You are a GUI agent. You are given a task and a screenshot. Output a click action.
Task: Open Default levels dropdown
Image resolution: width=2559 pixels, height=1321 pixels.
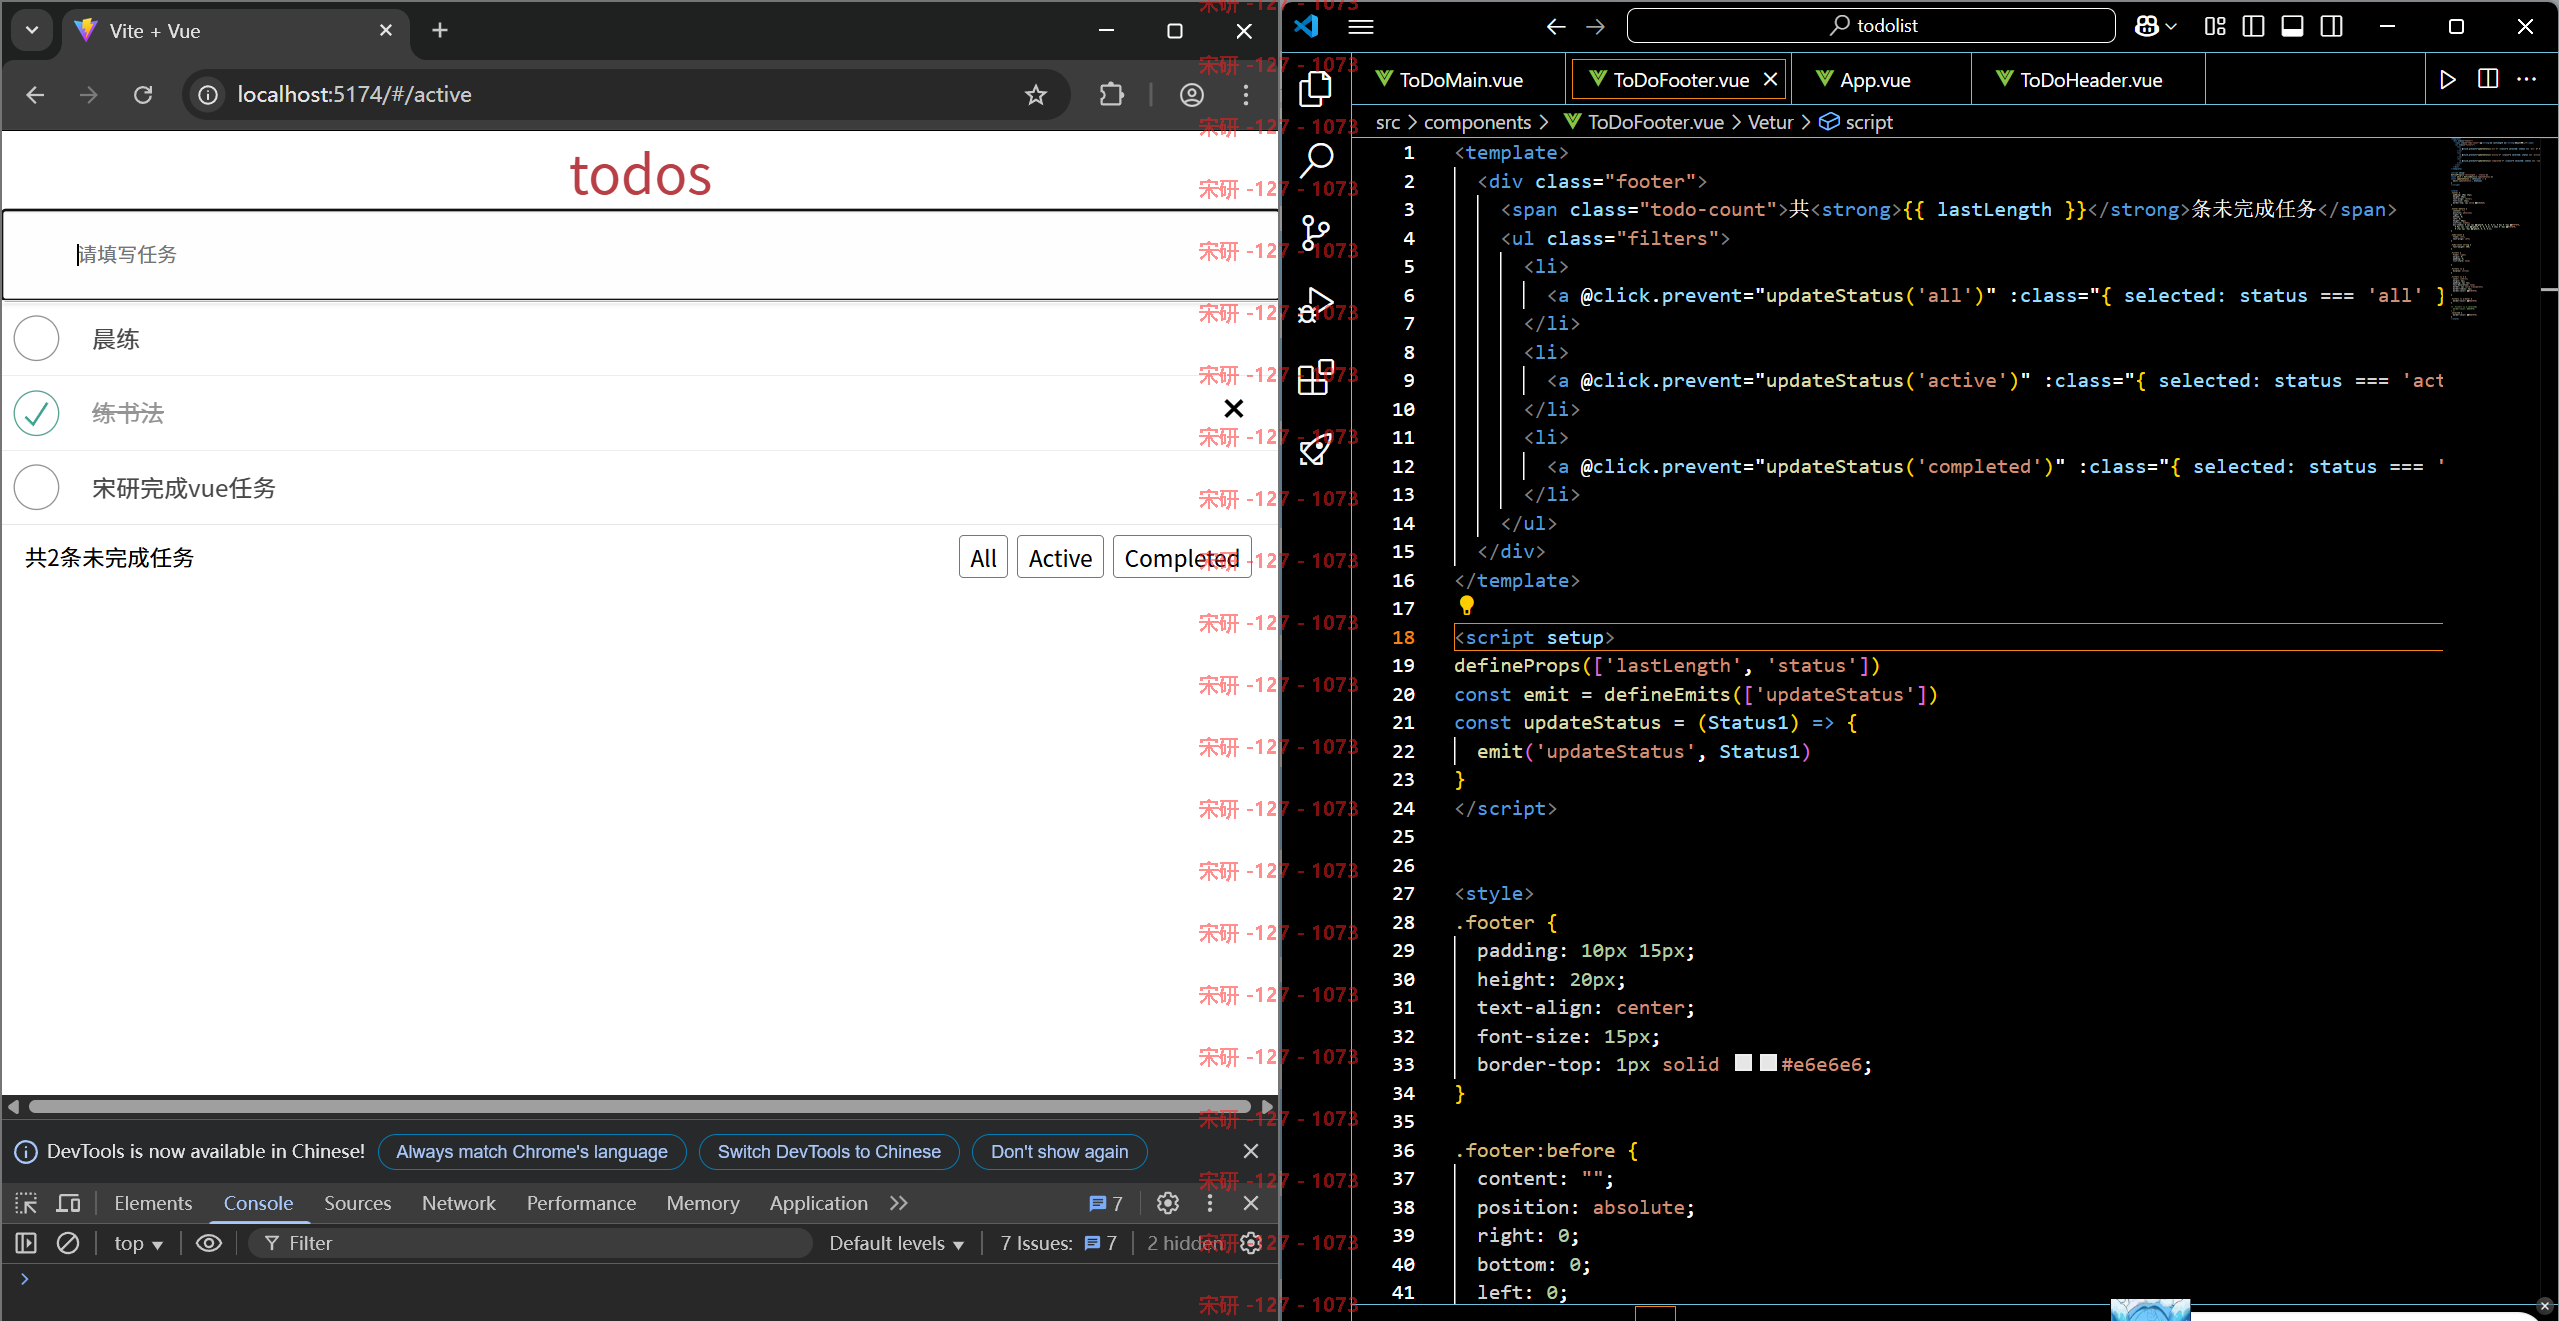point(896,1243)
